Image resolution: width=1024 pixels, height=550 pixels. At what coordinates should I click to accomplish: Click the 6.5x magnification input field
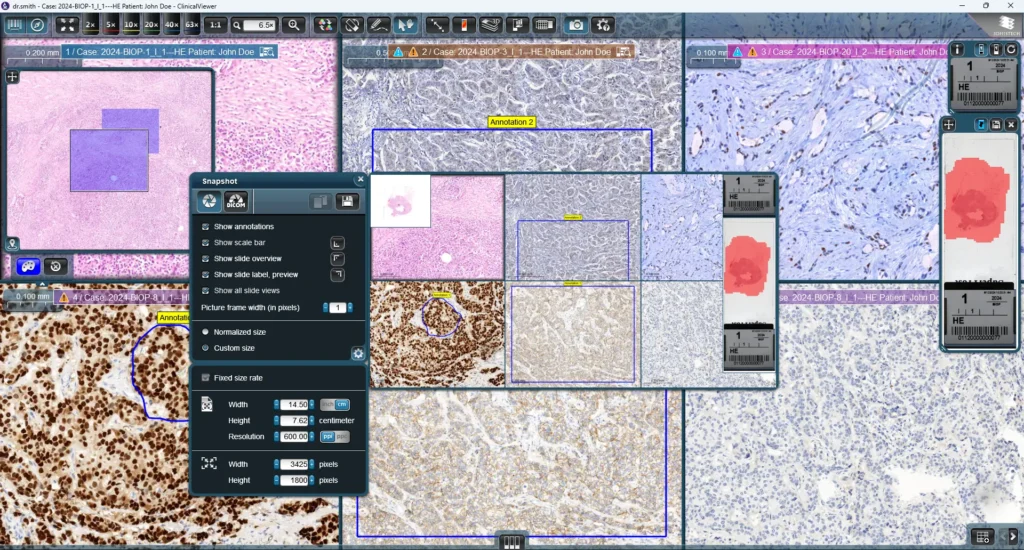260,25
